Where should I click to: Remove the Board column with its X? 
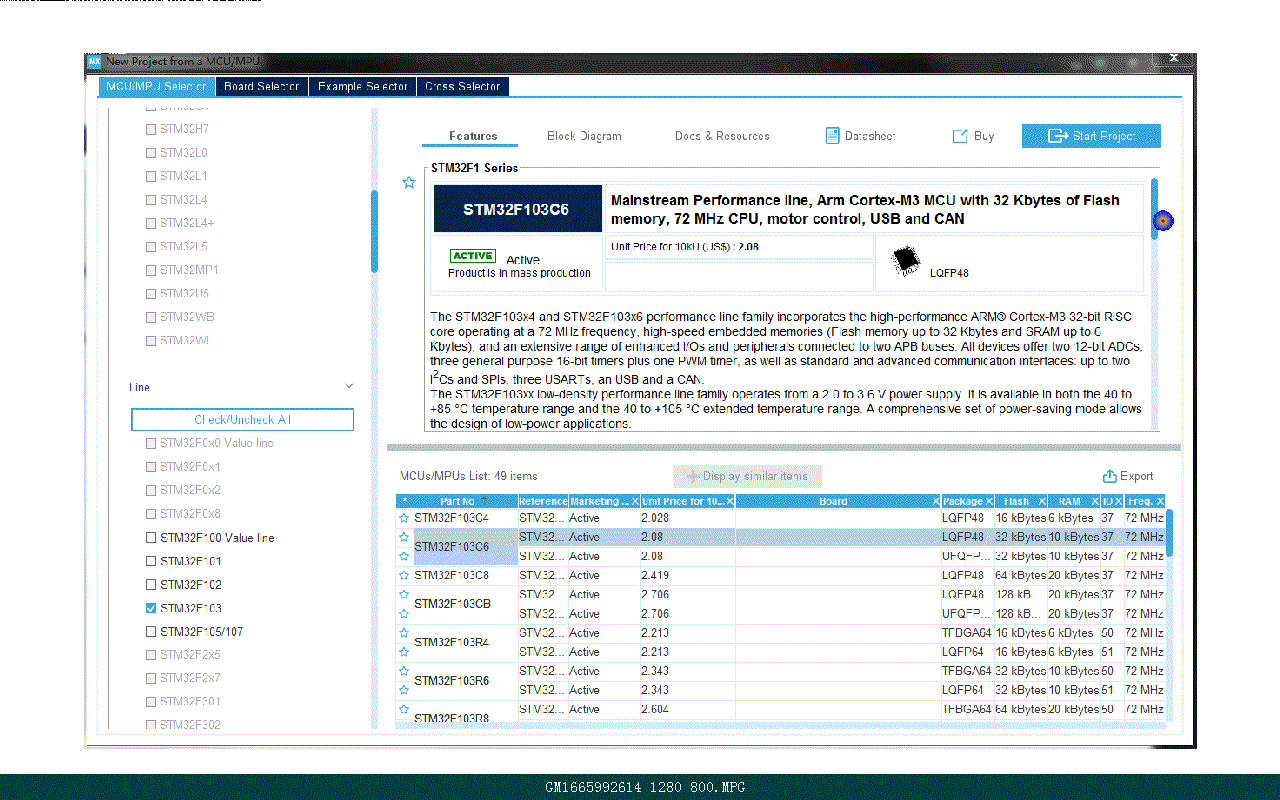pos(936,501)
